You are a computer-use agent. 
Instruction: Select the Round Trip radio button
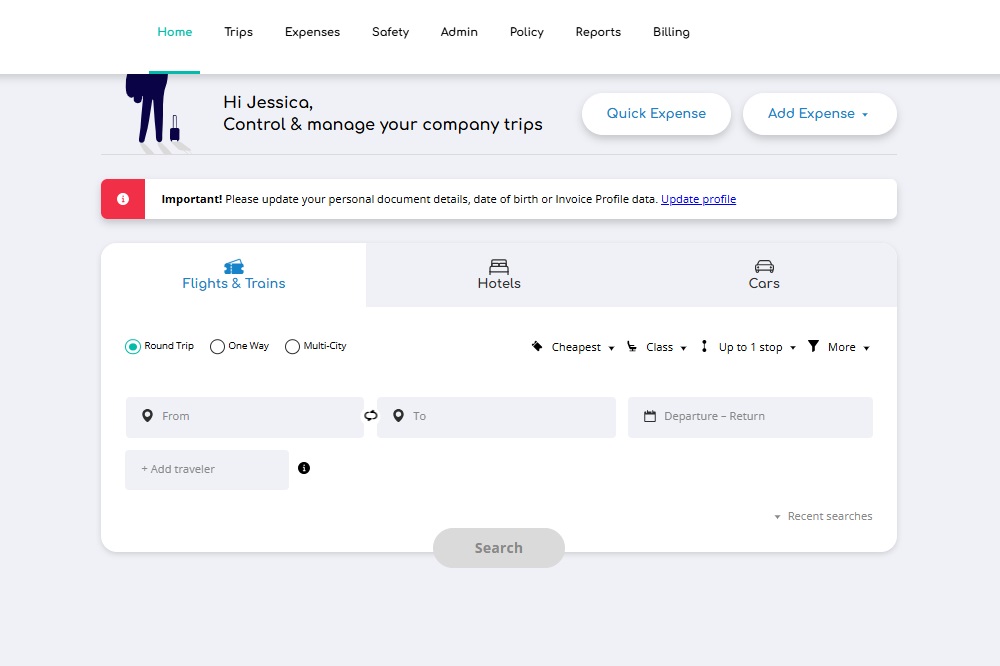tap(133, 347)
